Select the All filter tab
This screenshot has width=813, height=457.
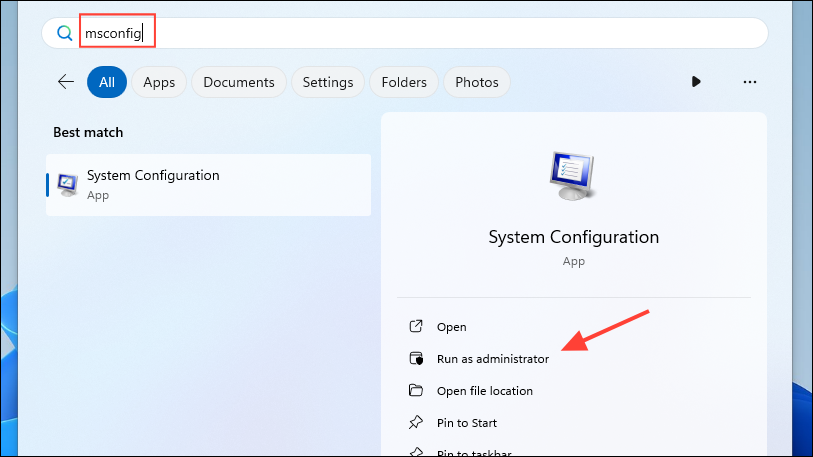pyautogui.click(x=107, y=82)
